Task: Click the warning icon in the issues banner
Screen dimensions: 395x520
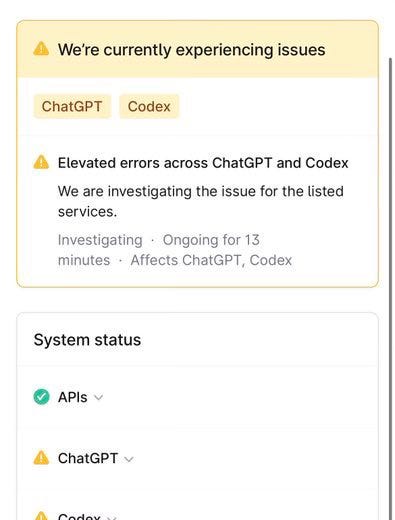Action: [41, 49]
